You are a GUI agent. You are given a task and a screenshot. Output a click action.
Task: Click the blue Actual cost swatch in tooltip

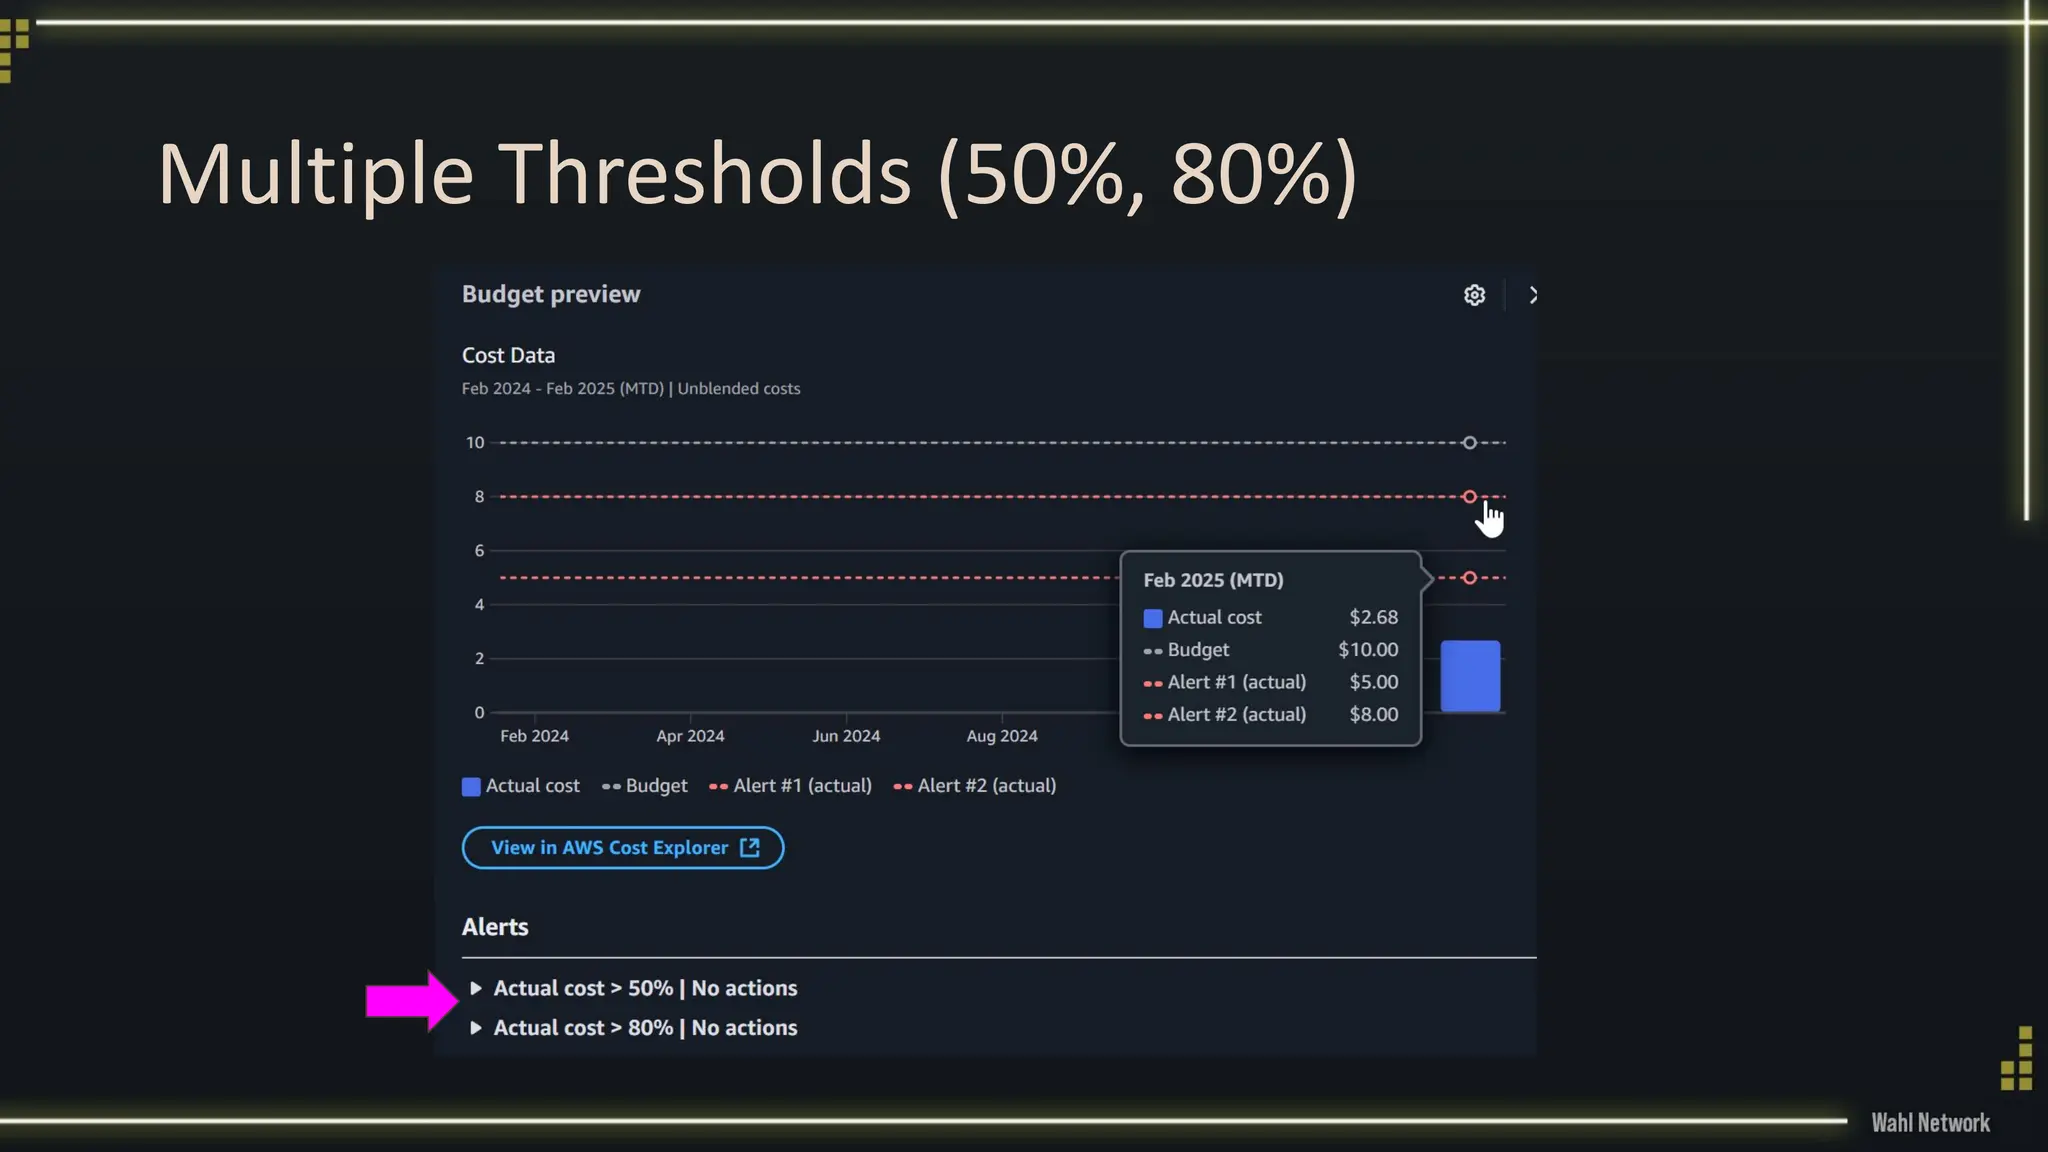click(1153, 618)
